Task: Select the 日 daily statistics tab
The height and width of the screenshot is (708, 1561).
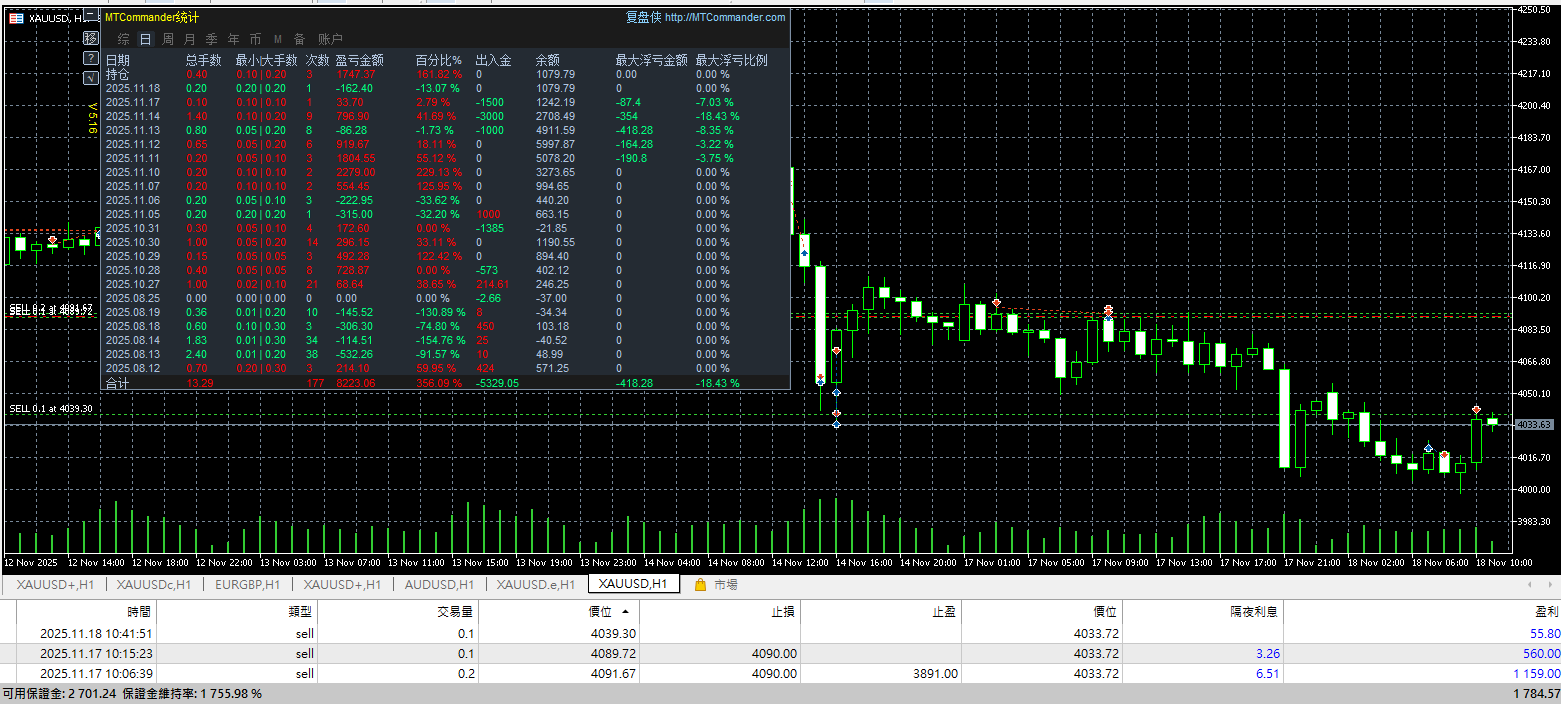Action: (145, 39)
